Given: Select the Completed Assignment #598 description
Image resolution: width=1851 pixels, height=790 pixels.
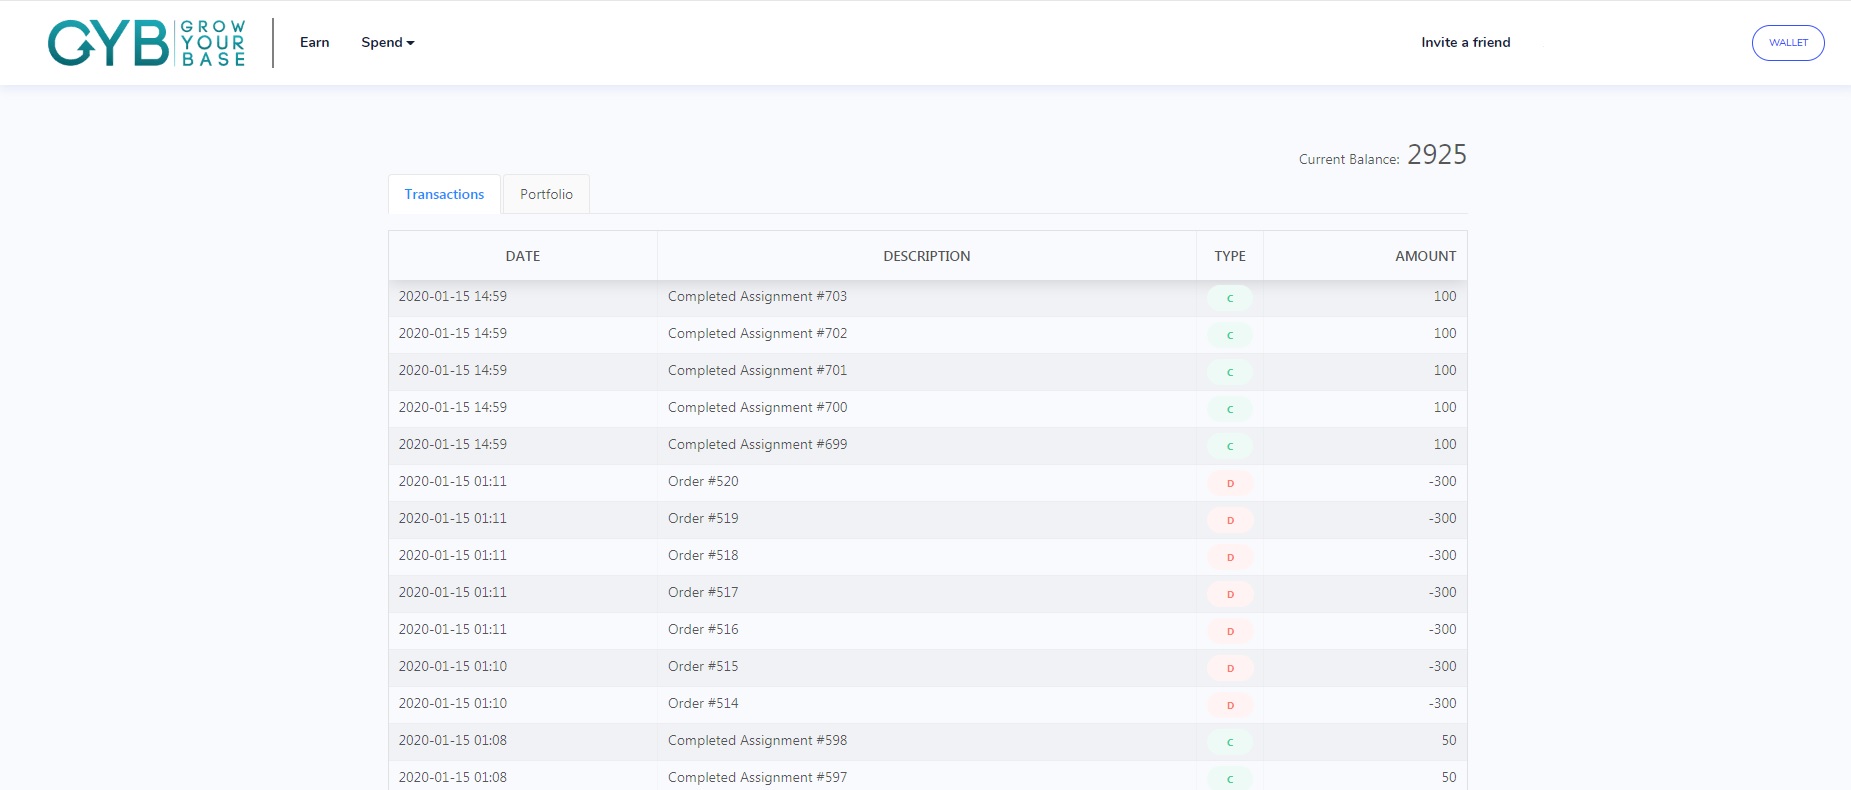Looking at the screenshot, I should point(757,741).
